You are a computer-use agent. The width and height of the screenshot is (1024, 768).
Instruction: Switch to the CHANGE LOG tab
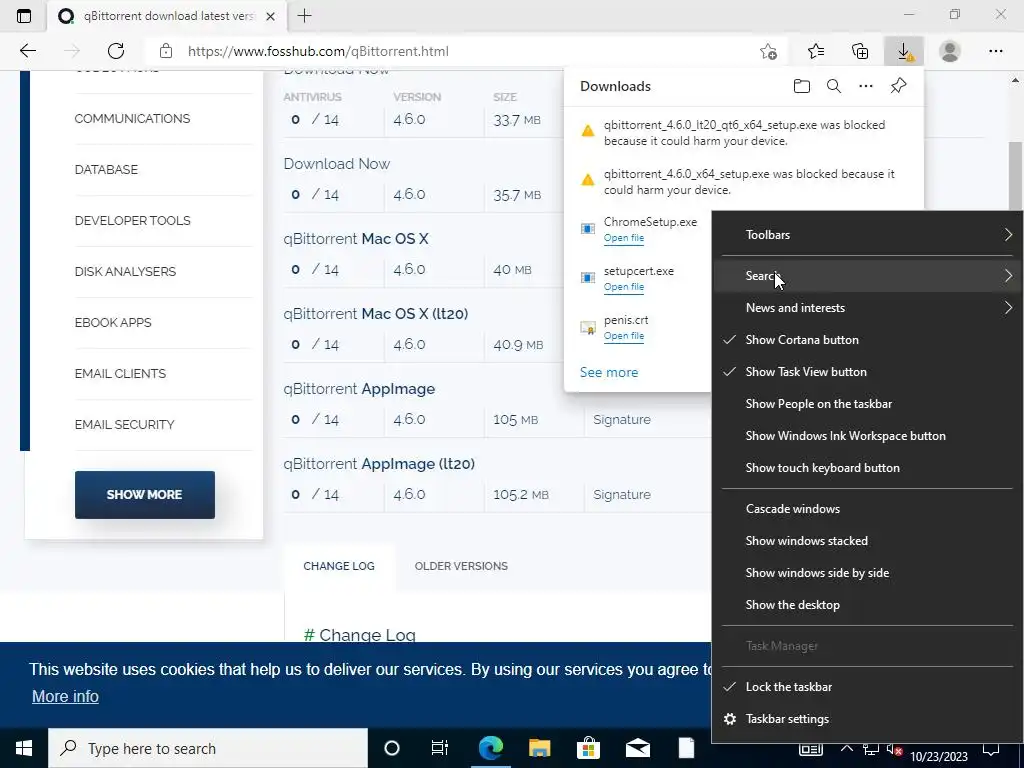click(x=339, y=566)
